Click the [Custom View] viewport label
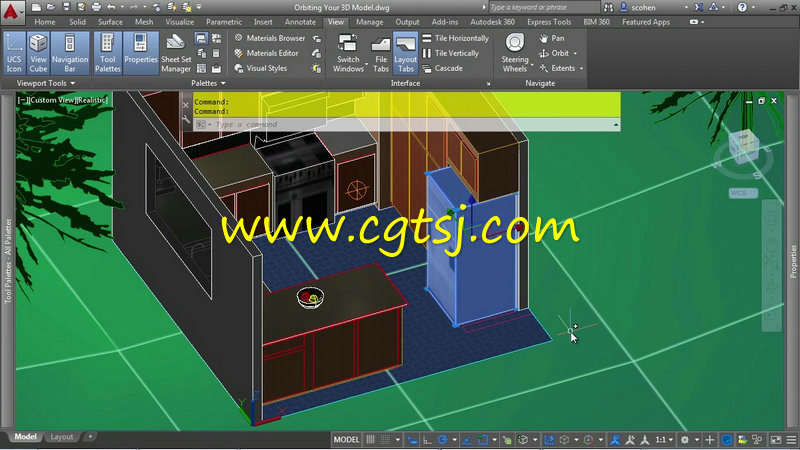The image size is (800, 450). (x=51, y=100)
